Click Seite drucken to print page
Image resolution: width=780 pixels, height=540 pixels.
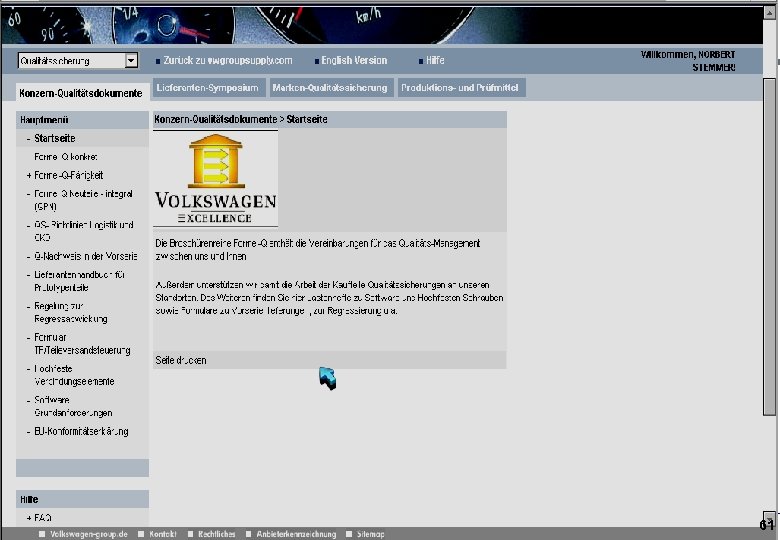[x=181, y=360]
